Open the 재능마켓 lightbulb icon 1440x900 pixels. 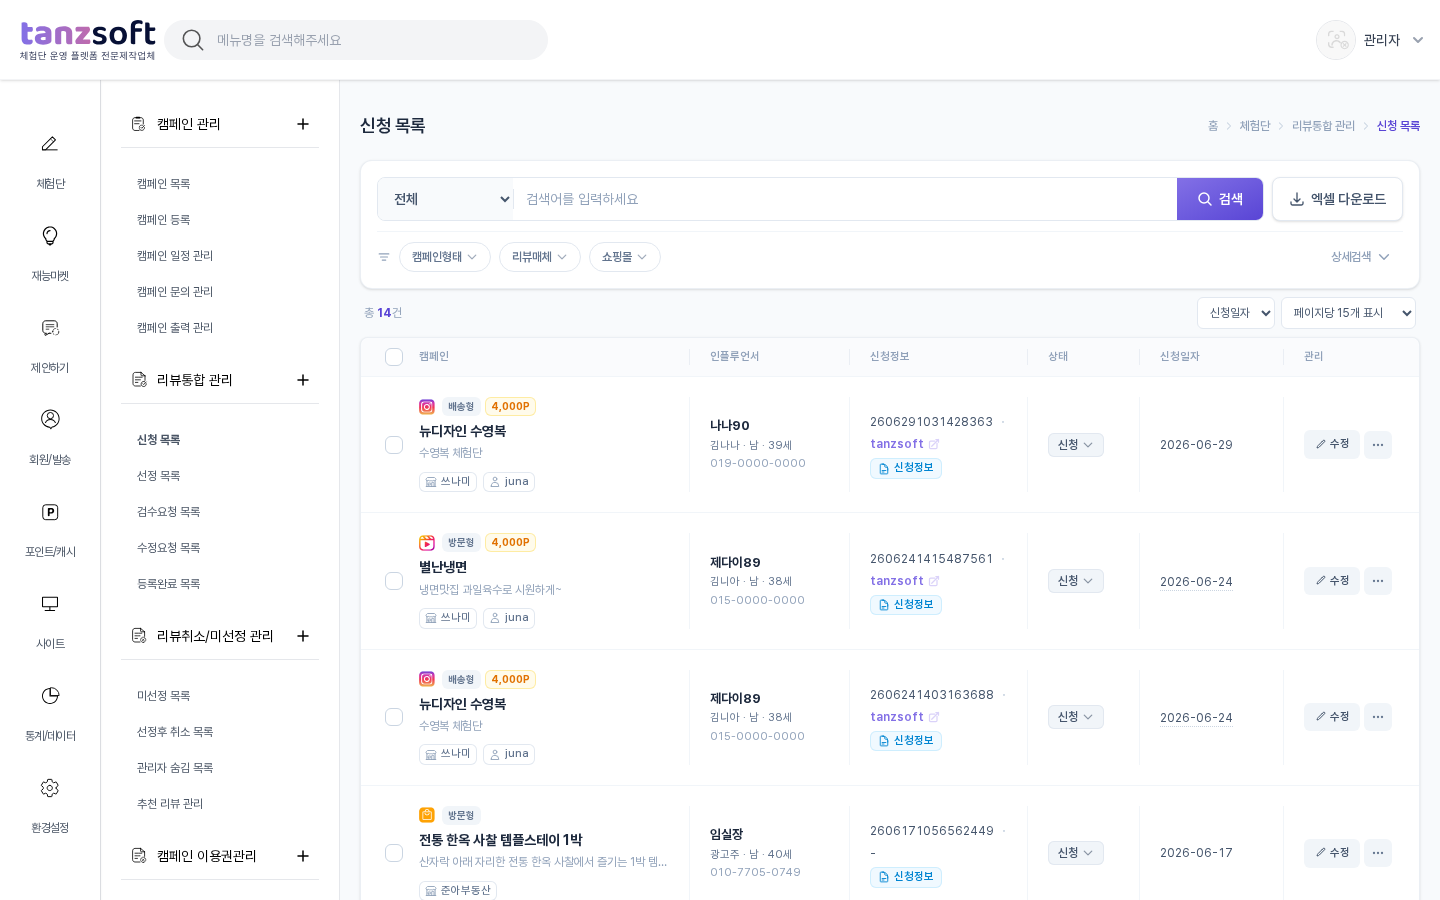coord(50,236)
